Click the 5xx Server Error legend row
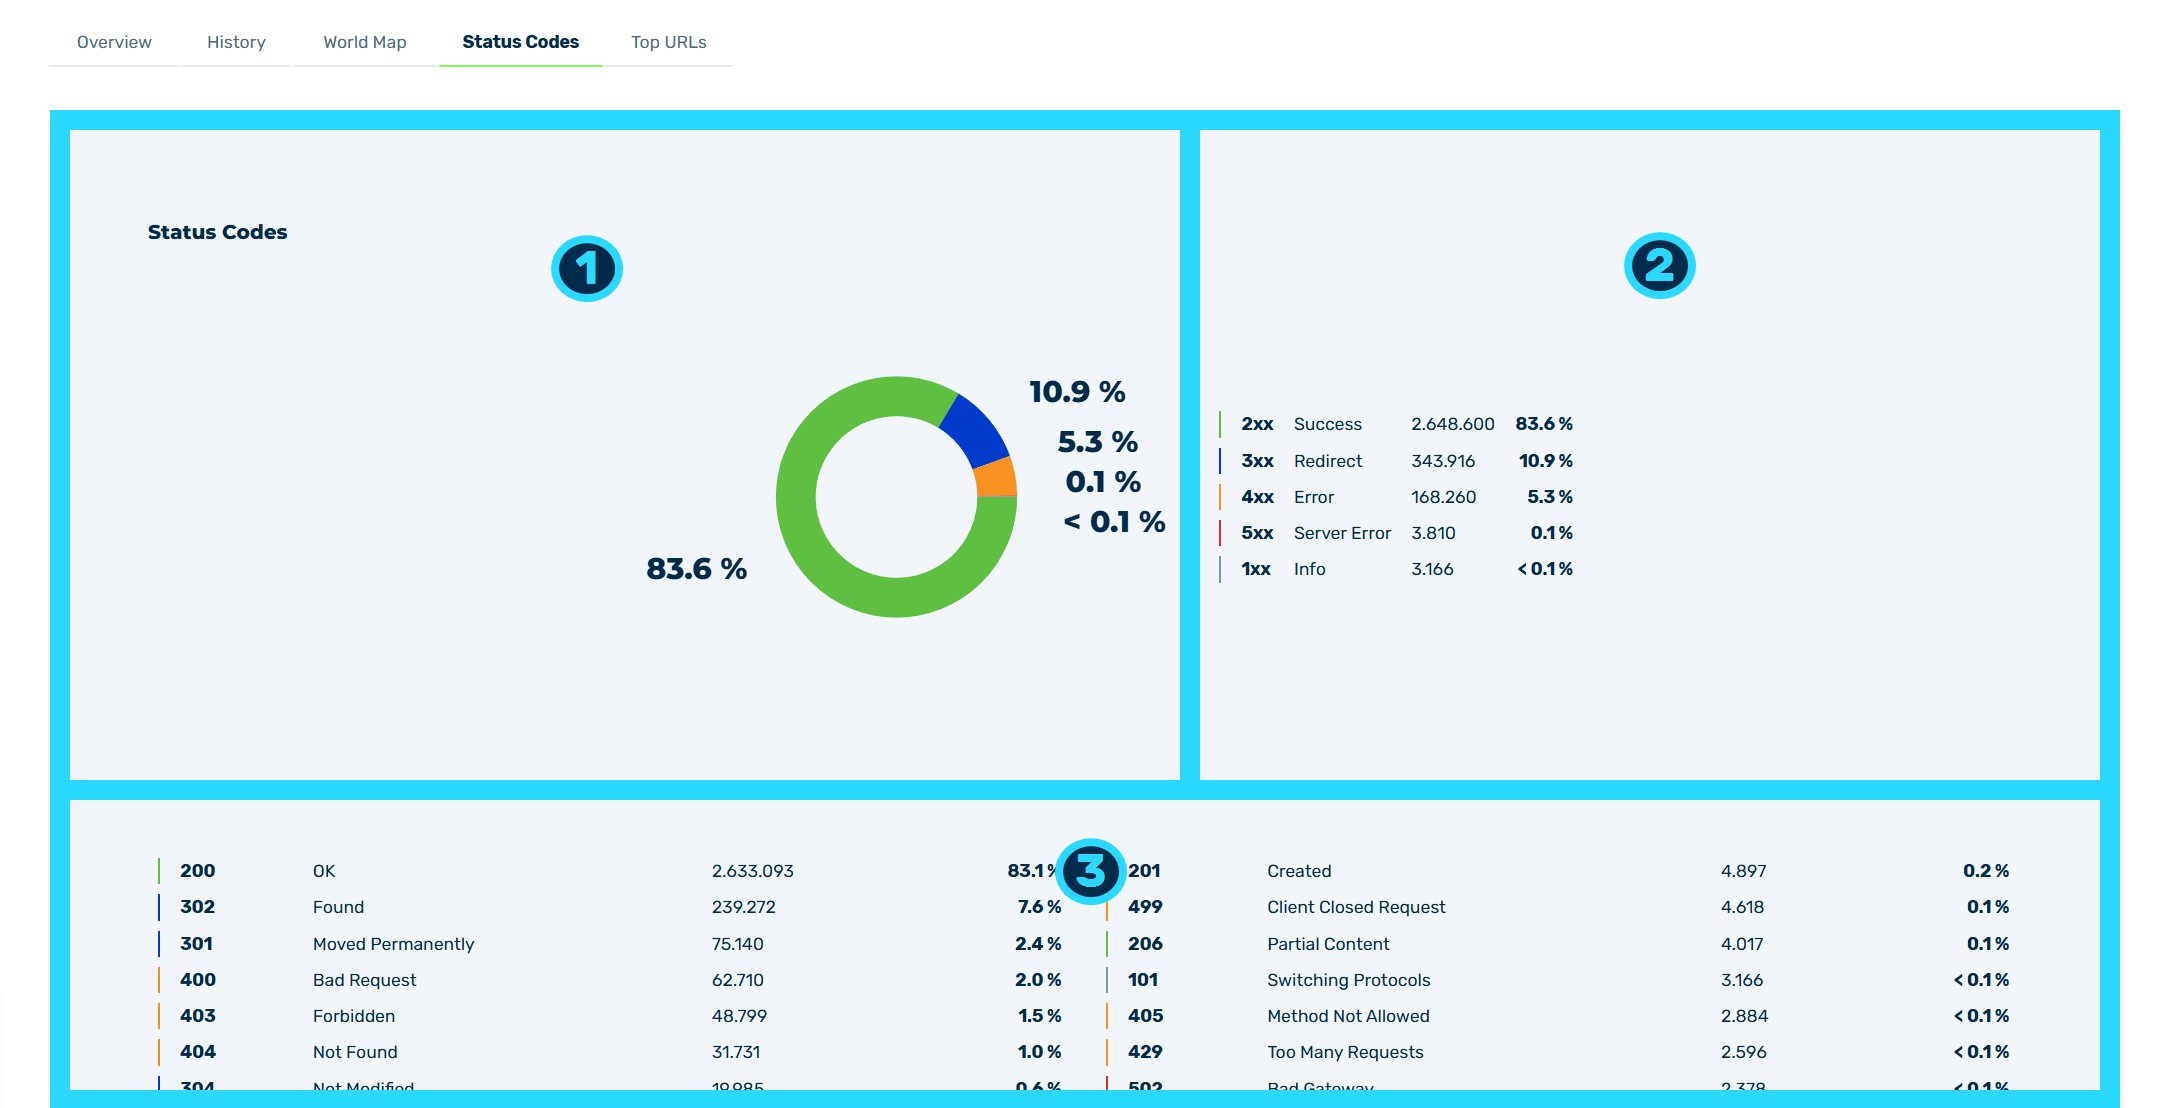 [1396, 533]
